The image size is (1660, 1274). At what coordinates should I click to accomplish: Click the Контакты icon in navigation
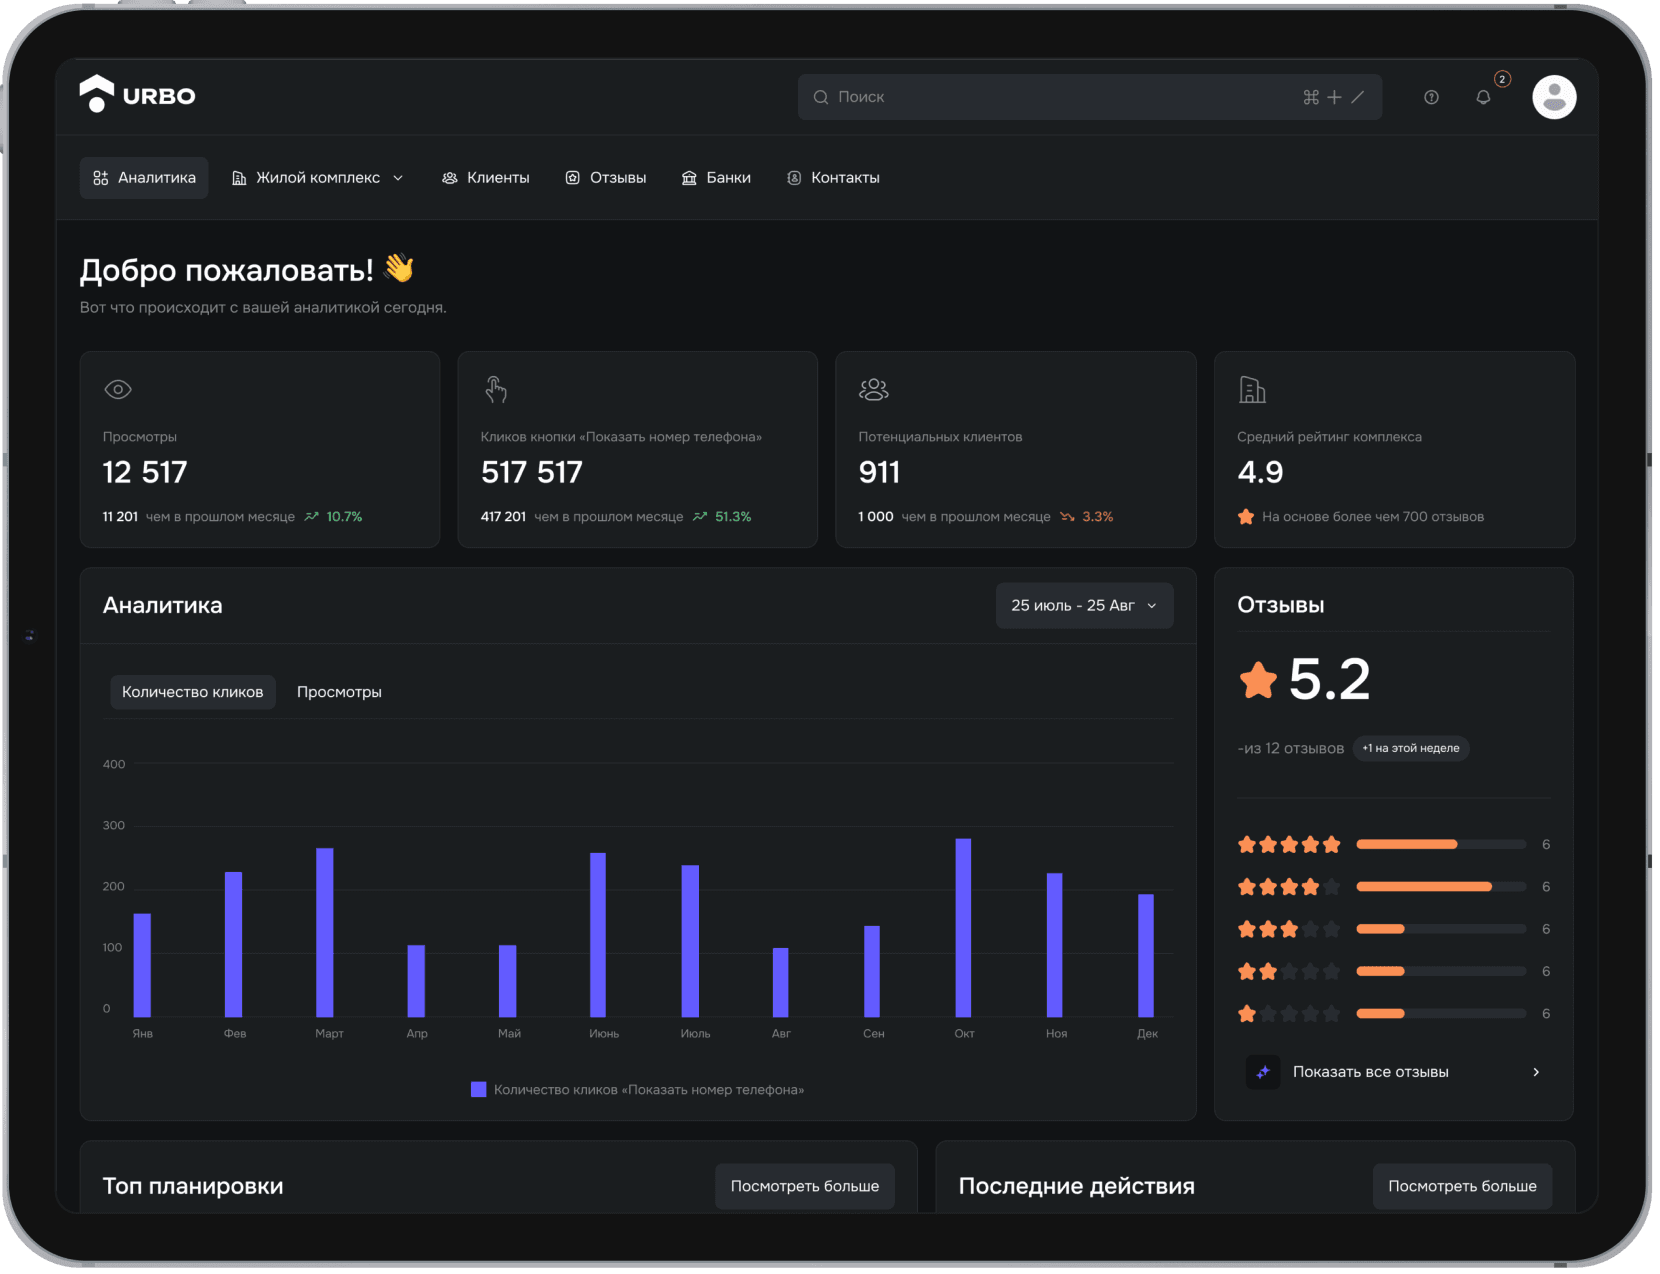(794, 178)
